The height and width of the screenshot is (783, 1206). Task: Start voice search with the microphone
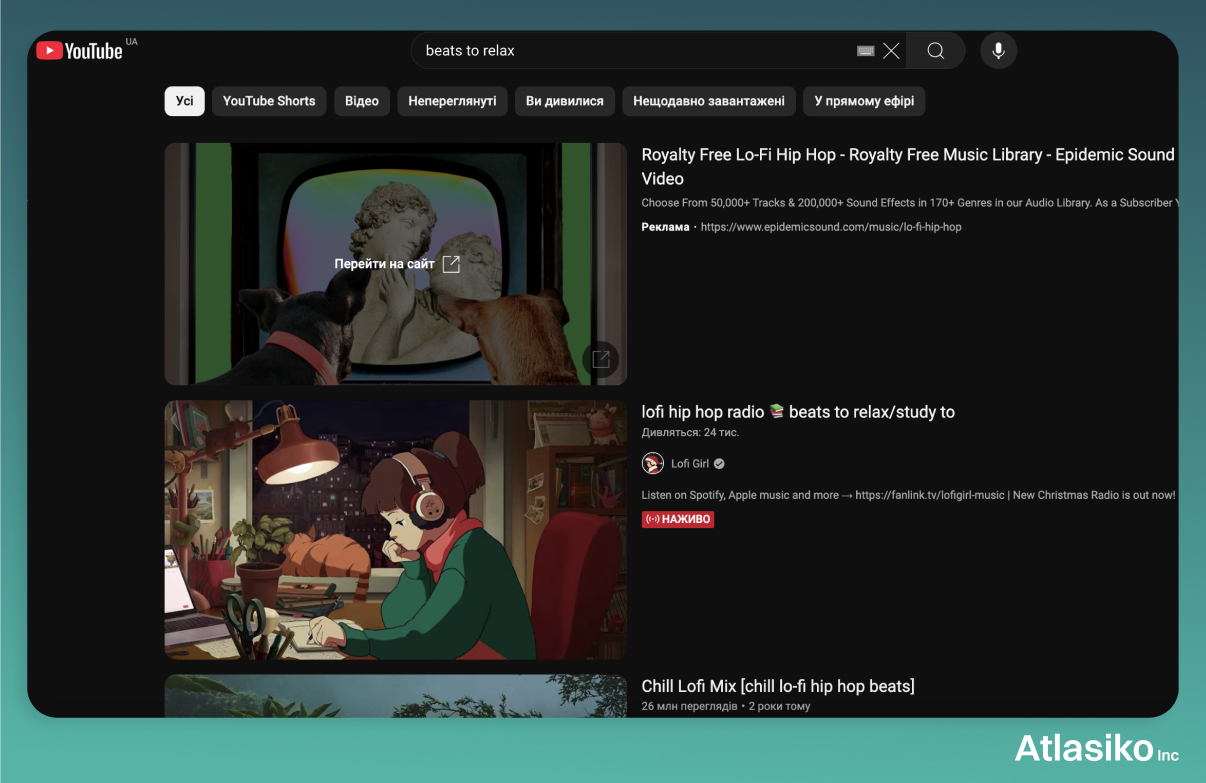(x=998, y=51)
